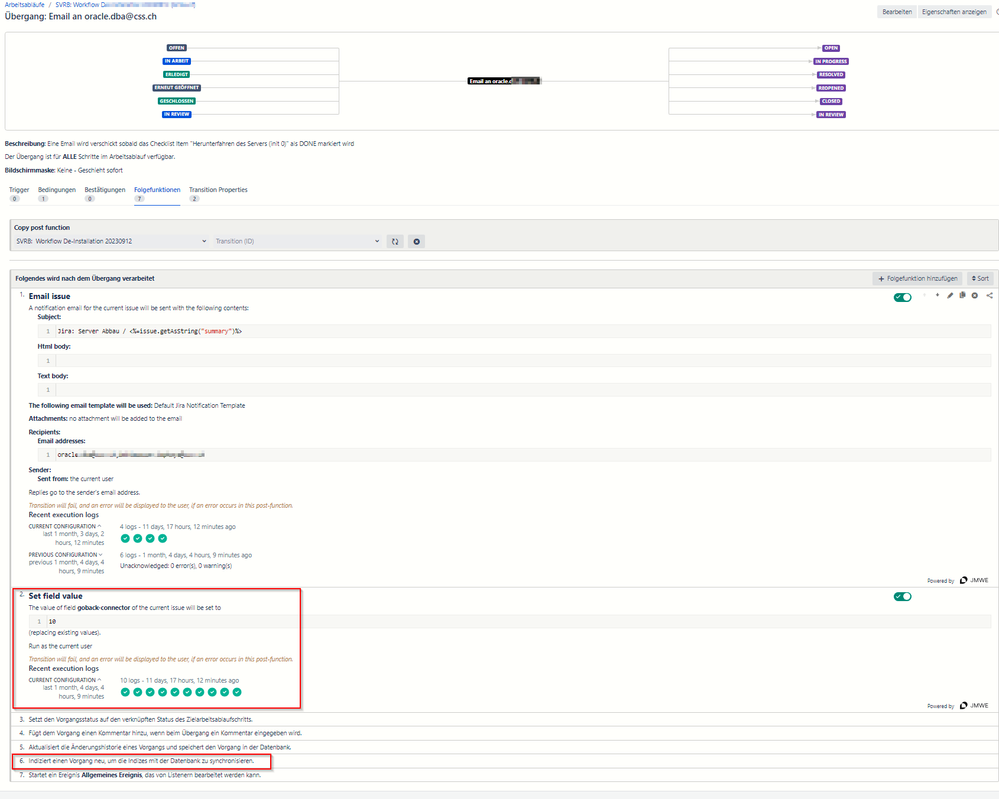Click the Bearbeiten button
999x799 pixels.
tap(897, 12)
